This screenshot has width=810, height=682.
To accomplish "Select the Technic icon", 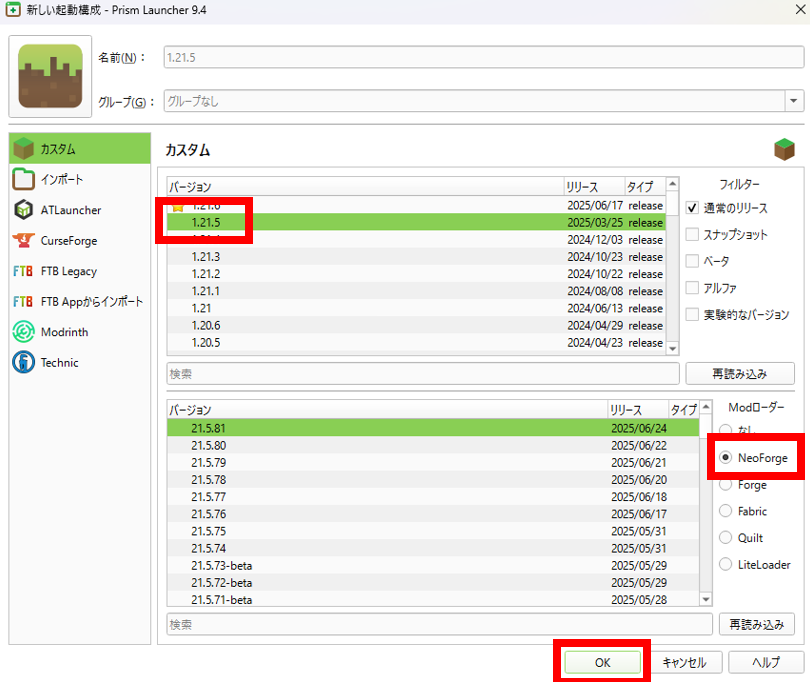I will 23,362.
